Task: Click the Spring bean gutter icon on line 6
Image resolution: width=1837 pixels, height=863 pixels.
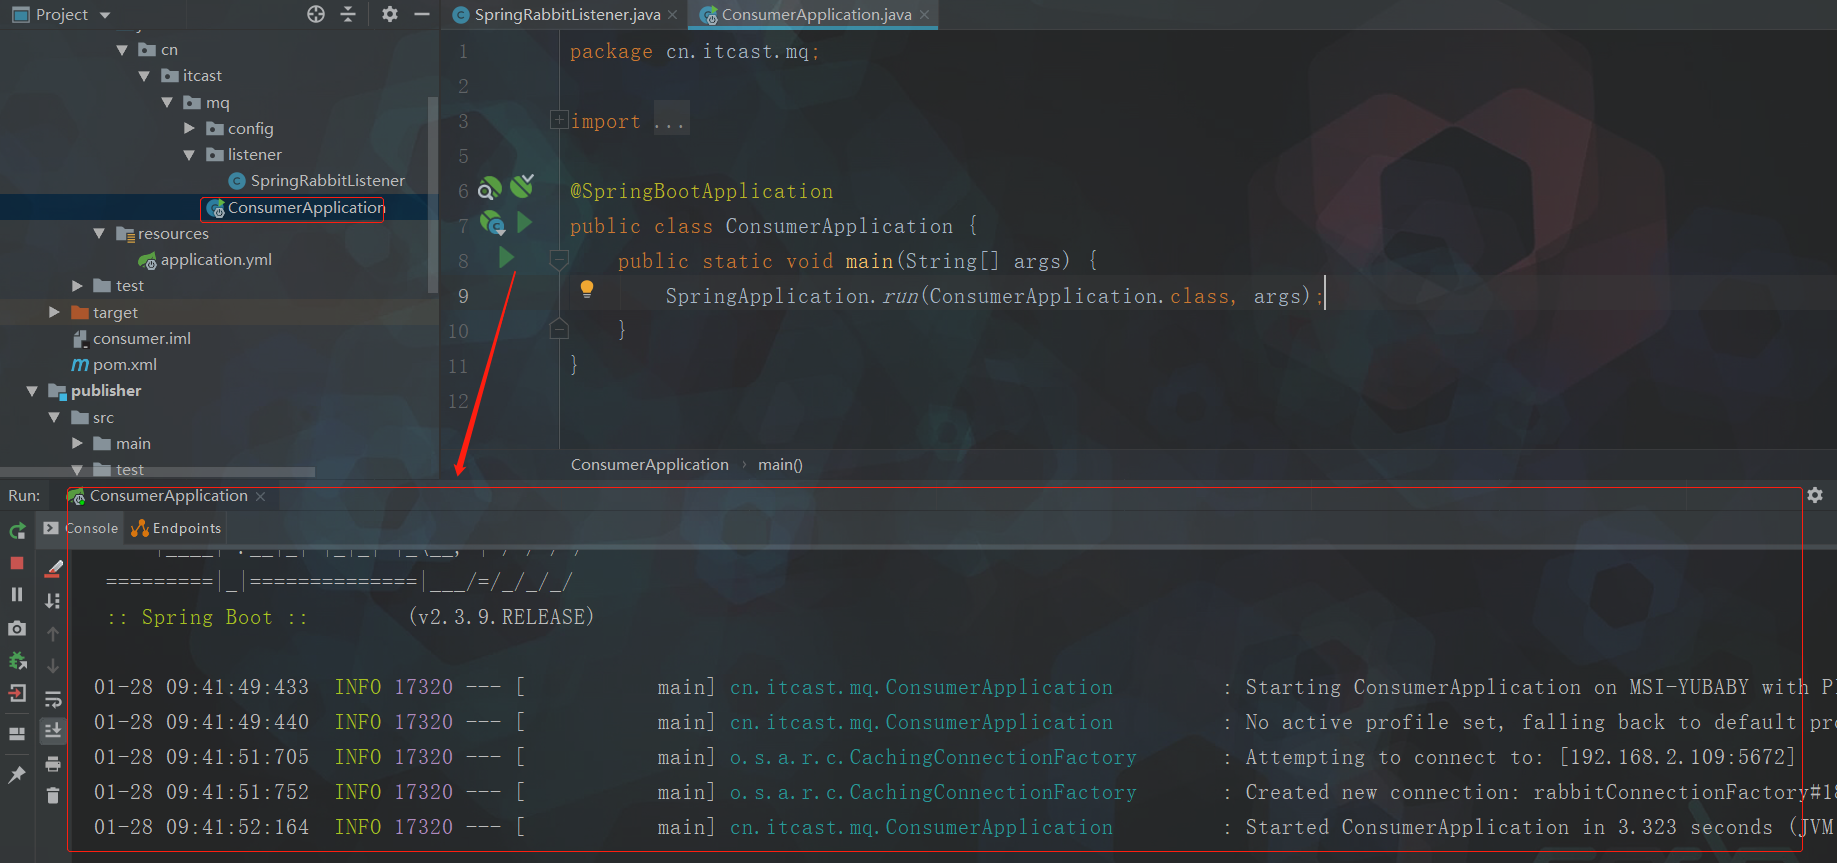Action: (x=522, y=186)
